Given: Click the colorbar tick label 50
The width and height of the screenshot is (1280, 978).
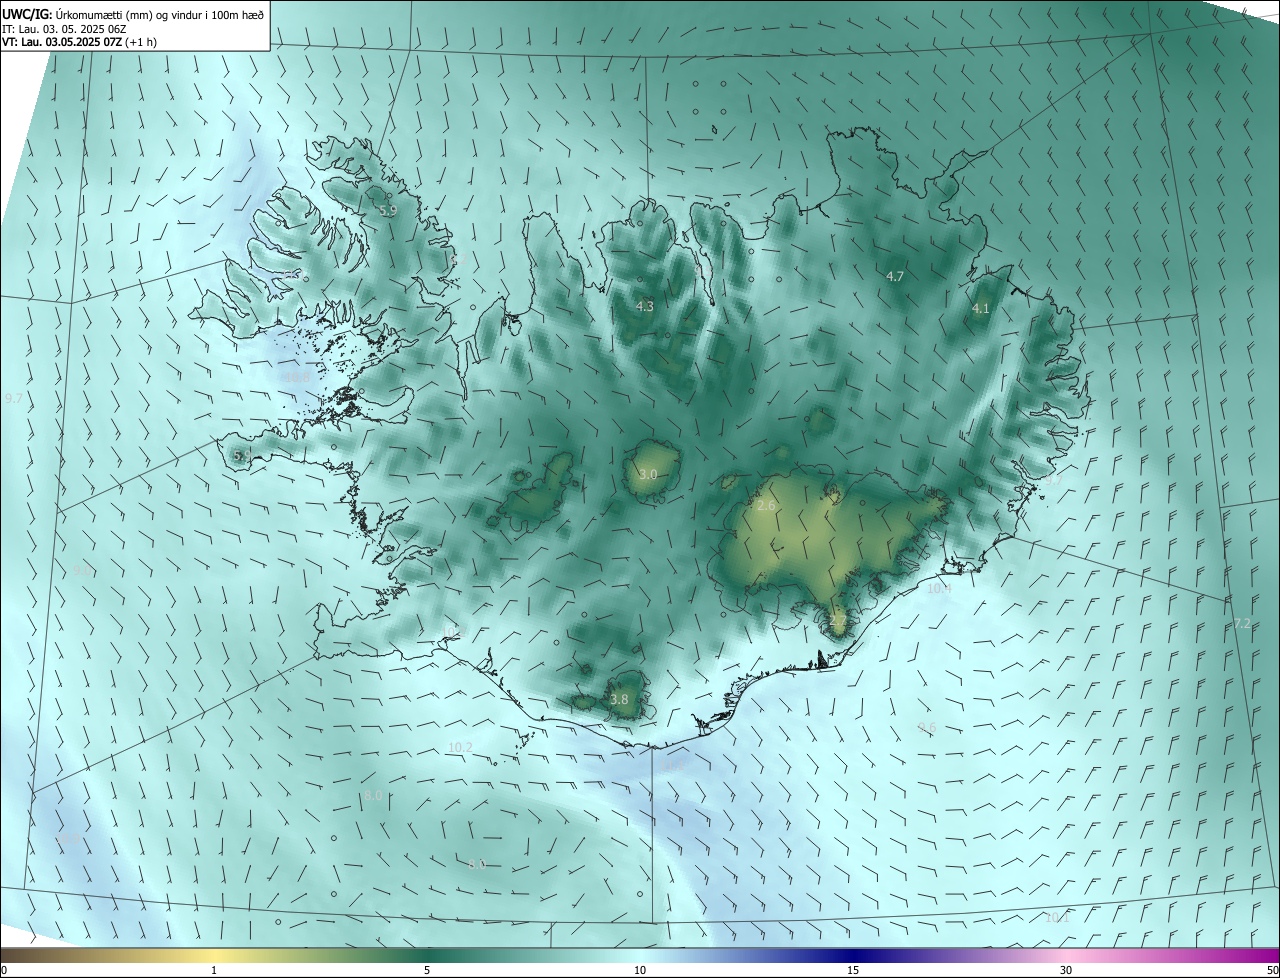Looking at the screenshot, I should click(x=1272, y=970).
